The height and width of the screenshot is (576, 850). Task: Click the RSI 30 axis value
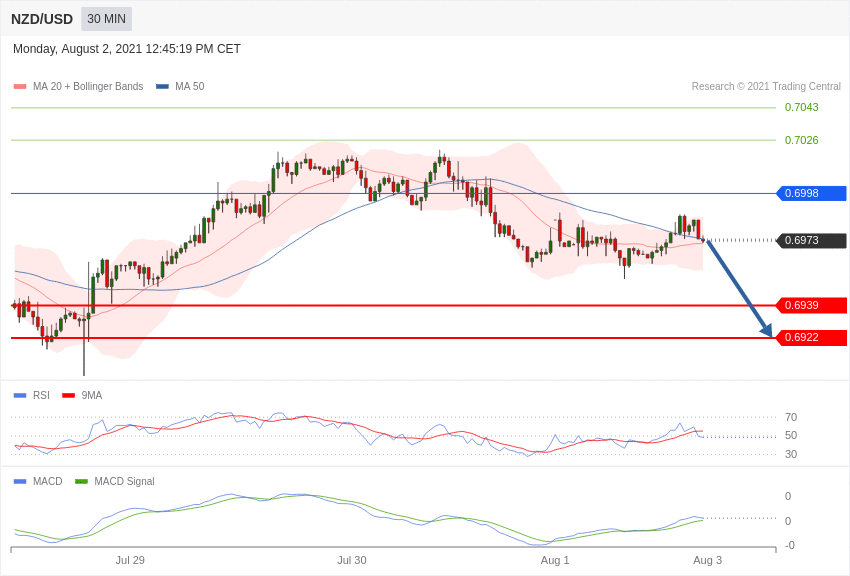click(791, 454)
